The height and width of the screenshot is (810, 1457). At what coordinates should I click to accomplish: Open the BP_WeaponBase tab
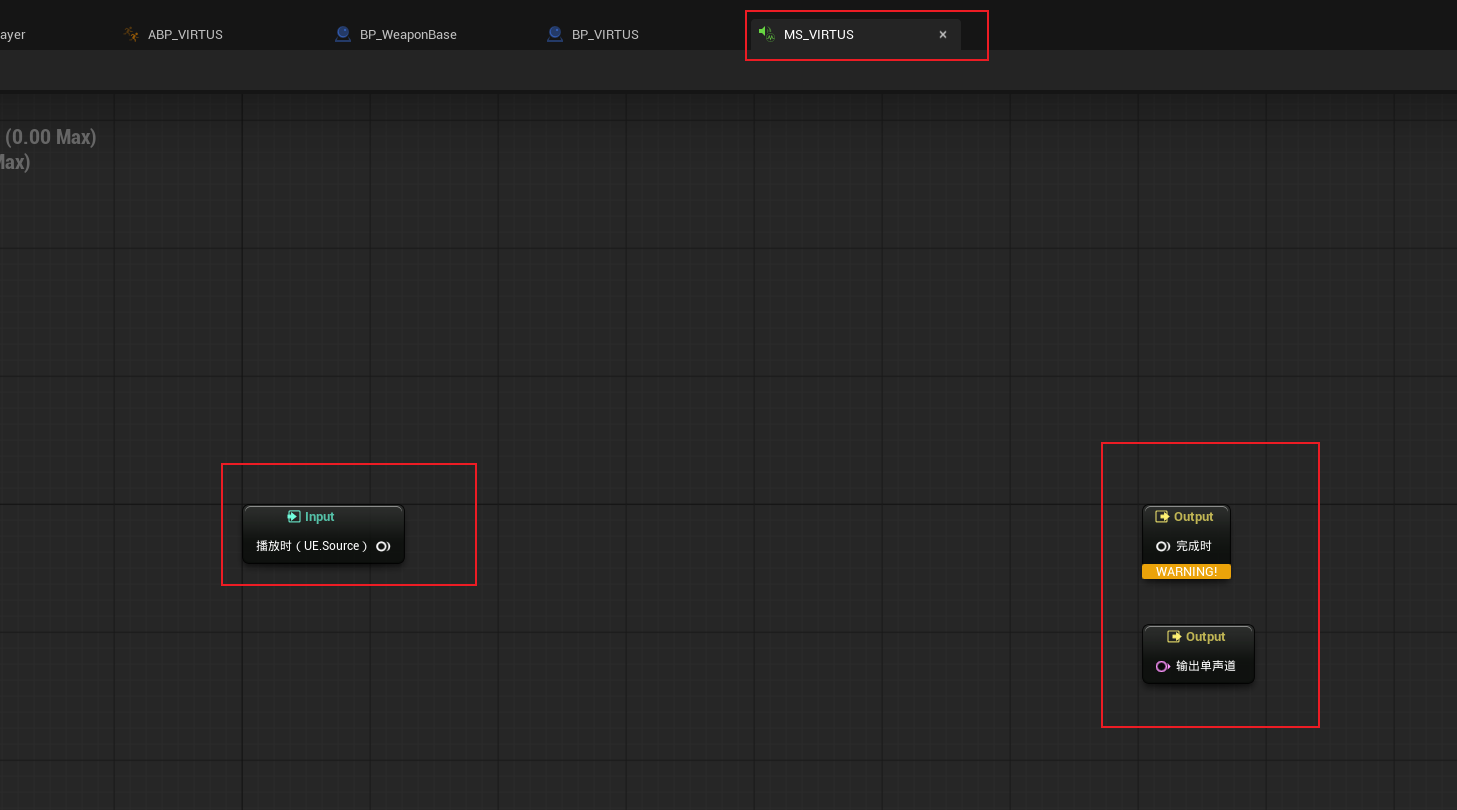pos(408,34)
